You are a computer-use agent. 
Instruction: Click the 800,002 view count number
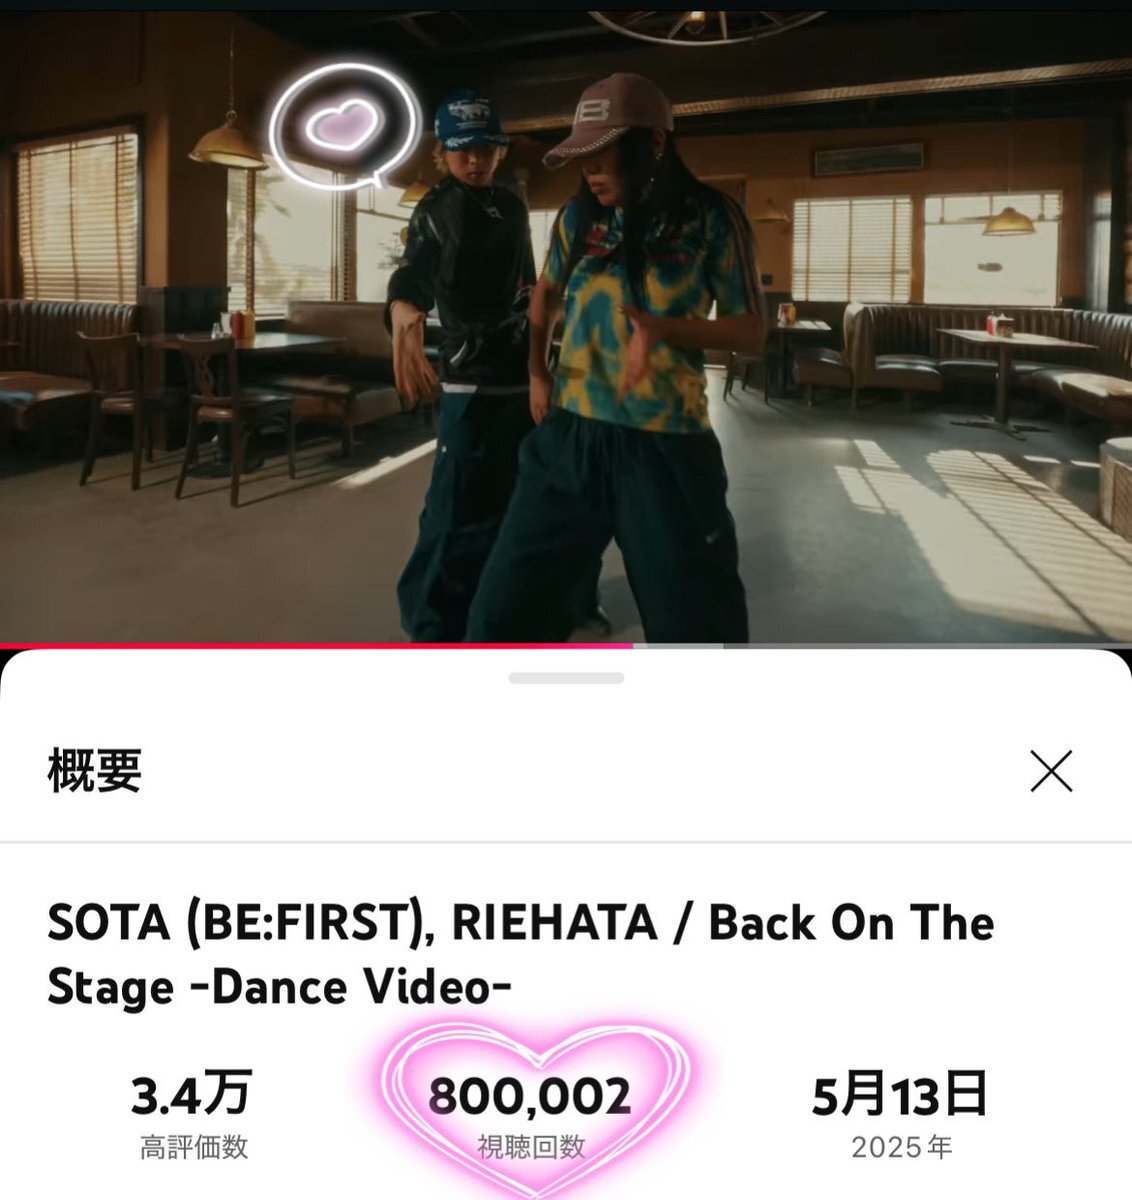[x=530, y=1096]
